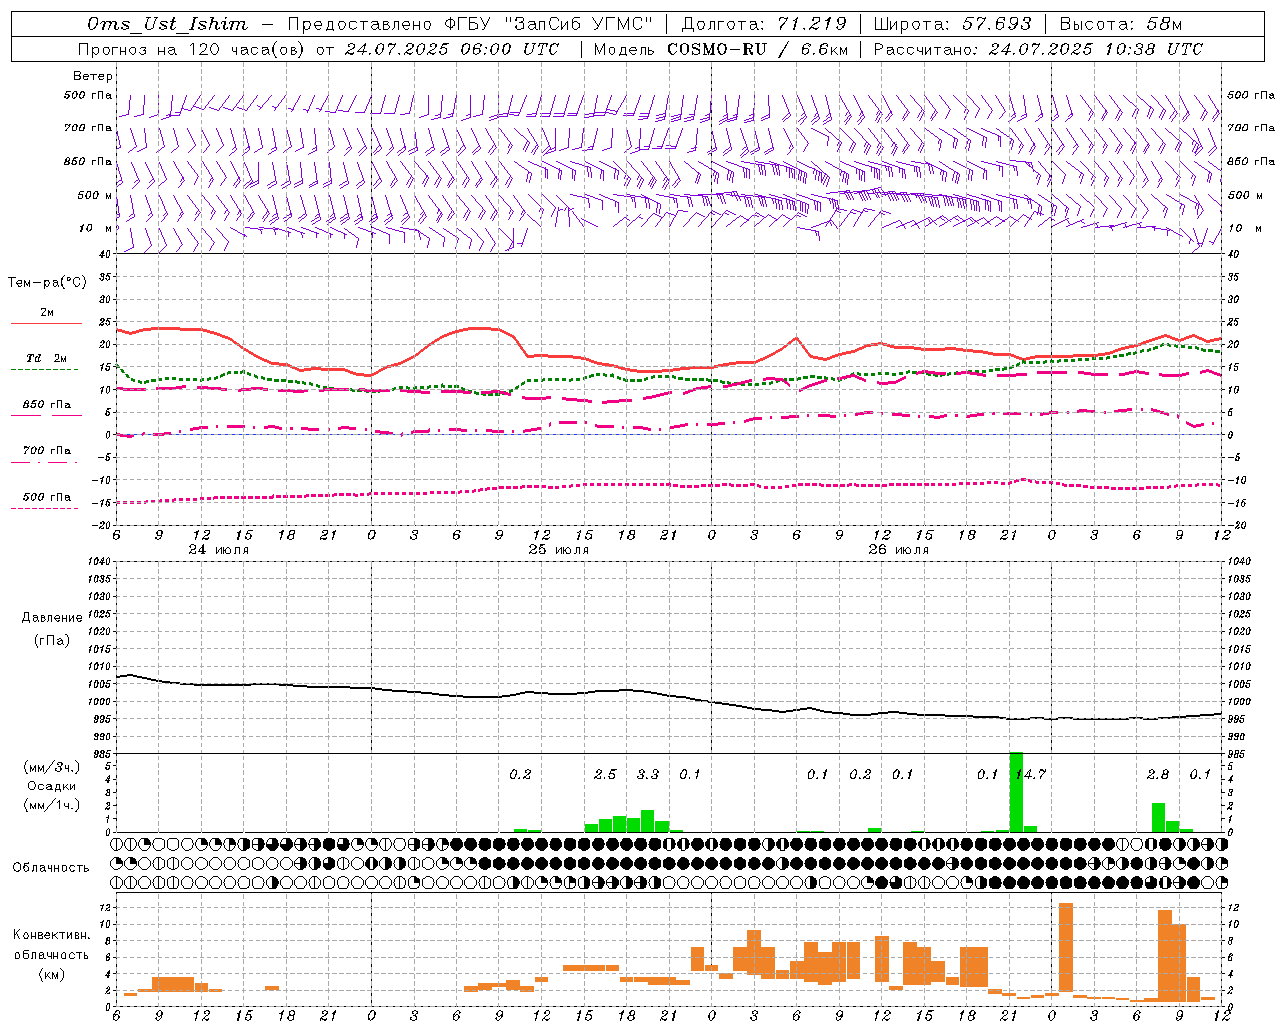Click the "2.8" precipitation amount
This screenshot has width=1280, height=1024.
pyautogui.click(x=1158, y=774)
